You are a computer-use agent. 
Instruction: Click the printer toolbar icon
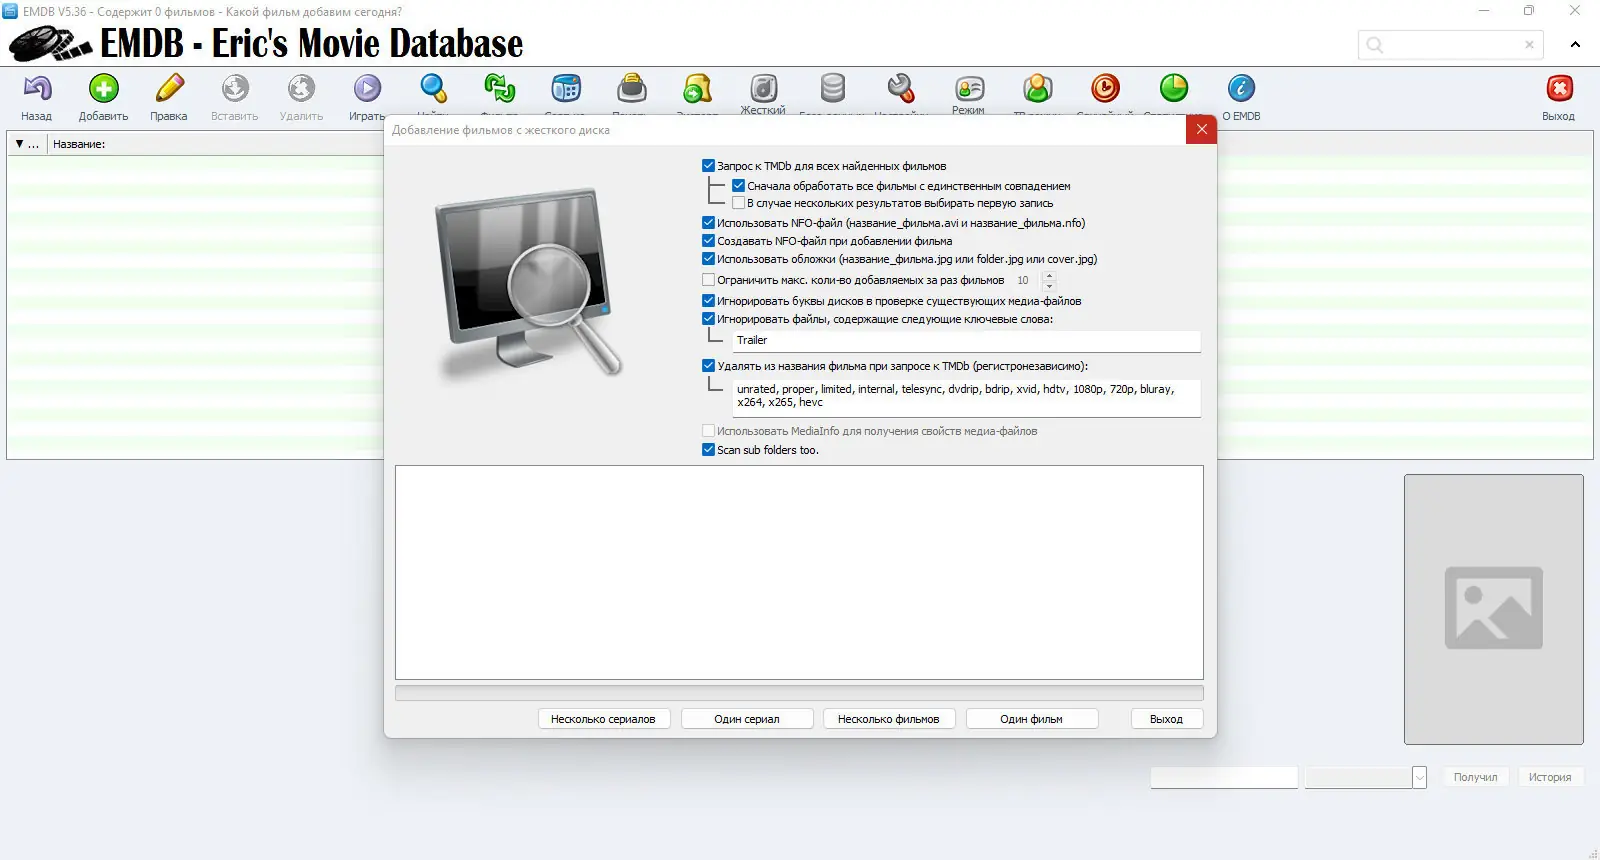click(632, 89)
